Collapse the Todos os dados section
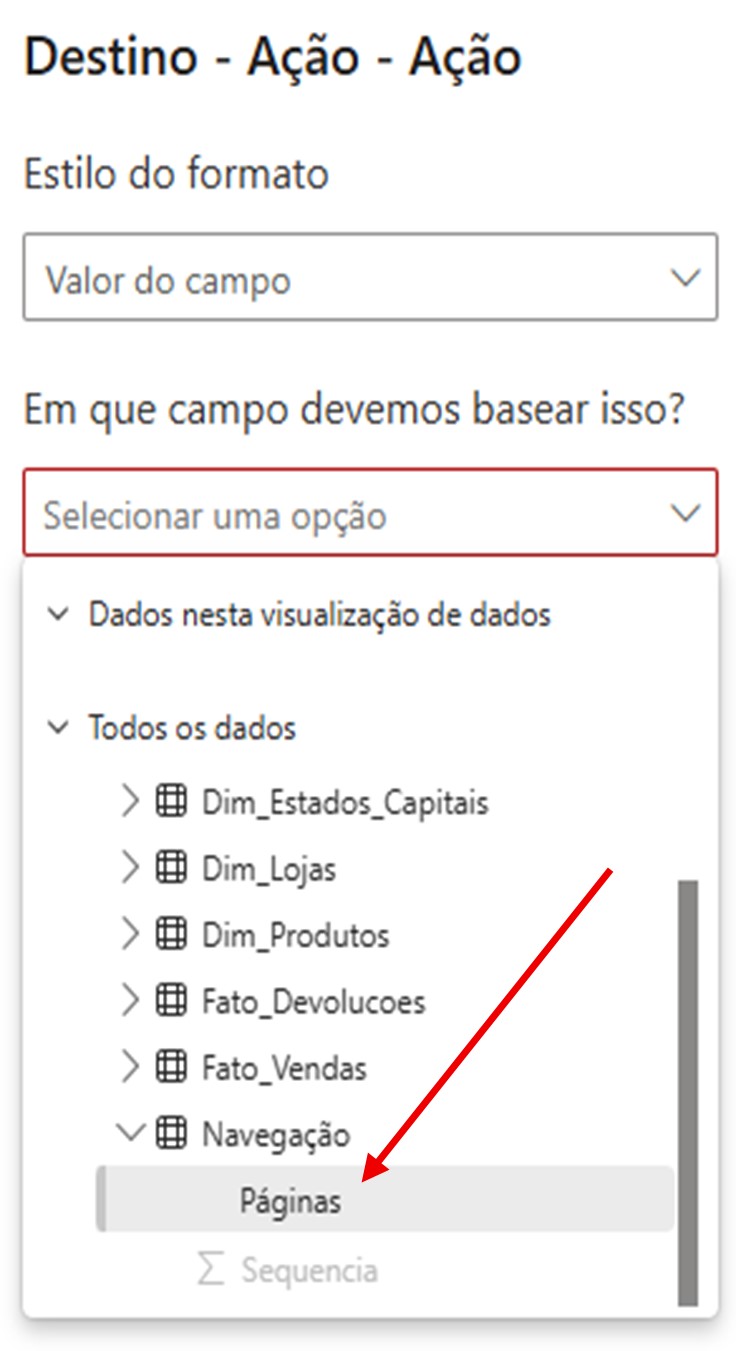The width and height of the screenshot is (736, 1351). [60, 727]
